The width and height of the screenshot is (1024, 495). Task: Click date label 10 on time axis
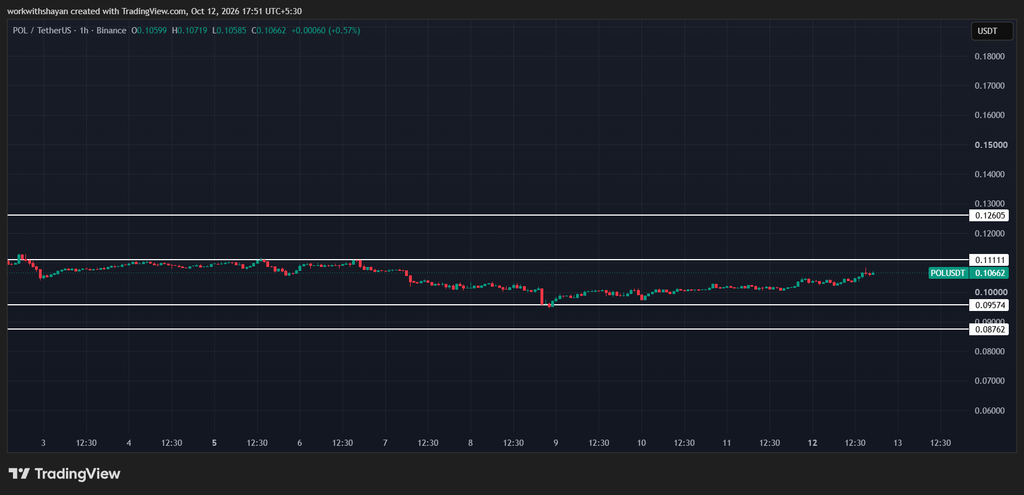641,443
